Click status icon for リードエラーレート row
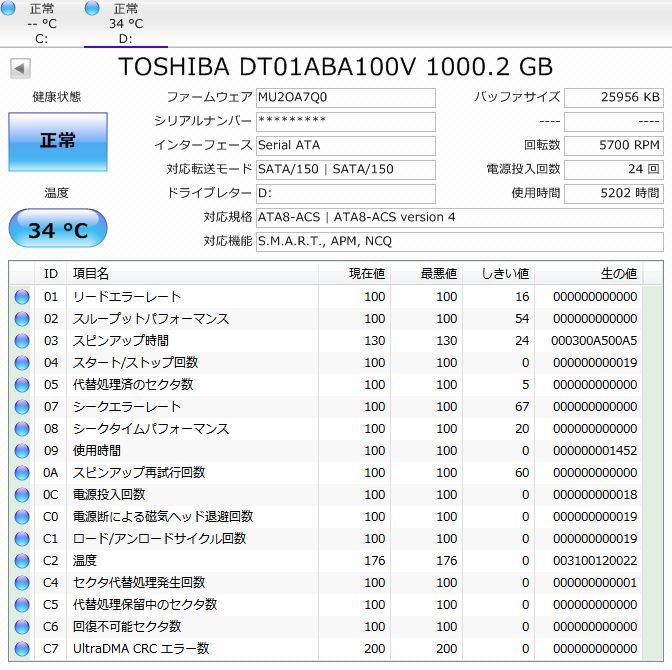Viewport: 672px width, 670px height. click(22, 297)
